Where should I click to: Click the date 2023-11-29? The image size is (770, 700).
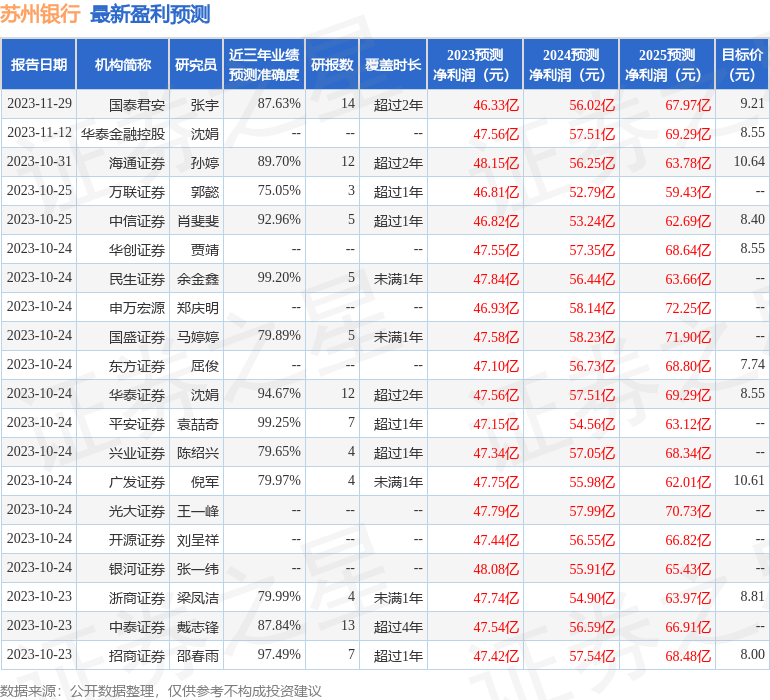pos(39,103)
